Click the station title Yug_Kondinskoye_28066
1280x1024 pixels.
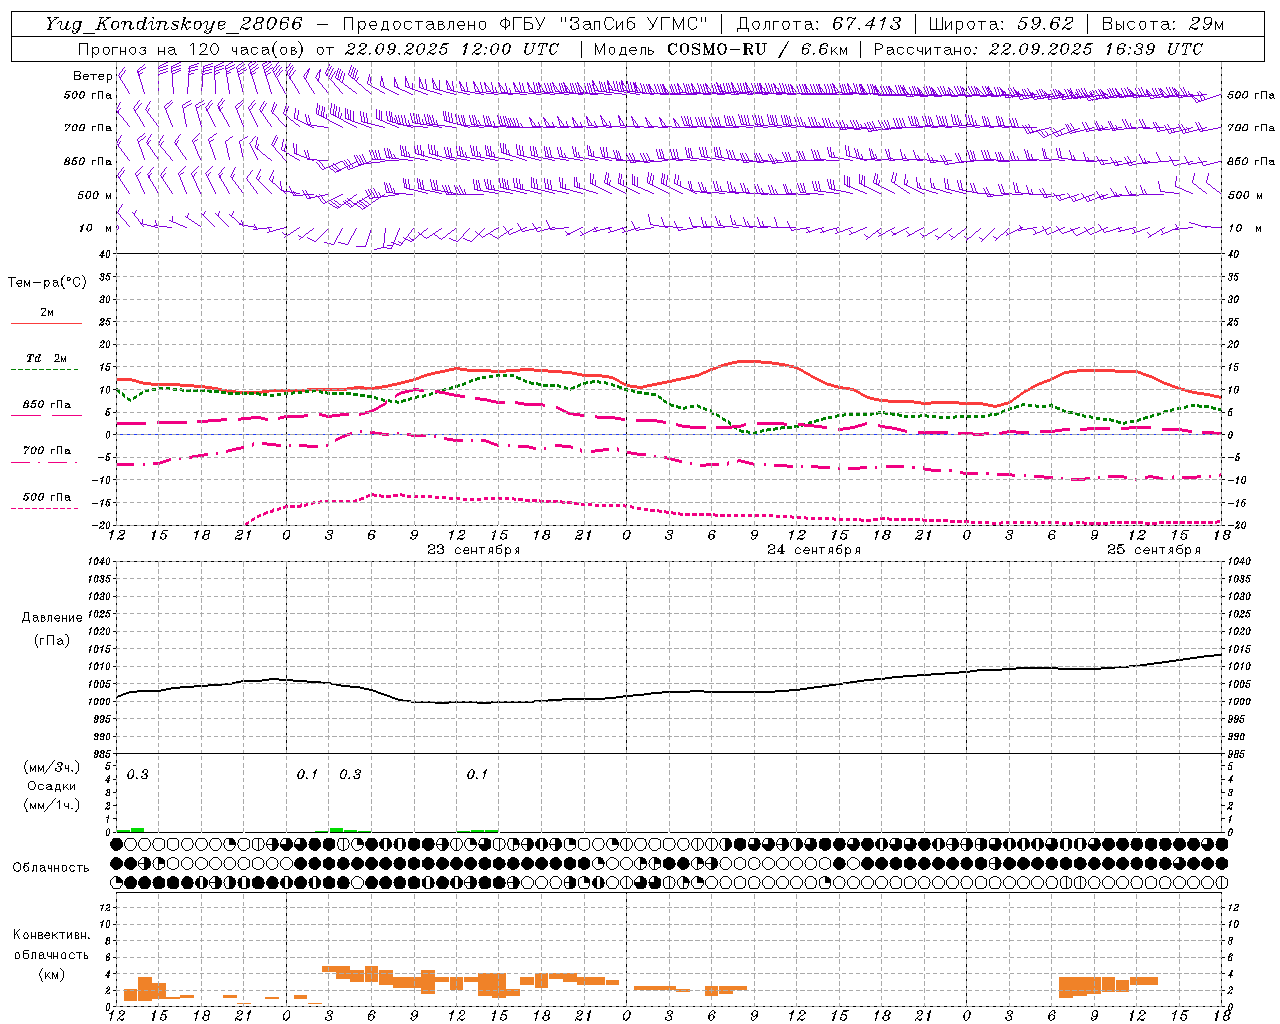[x=173, y=24]
